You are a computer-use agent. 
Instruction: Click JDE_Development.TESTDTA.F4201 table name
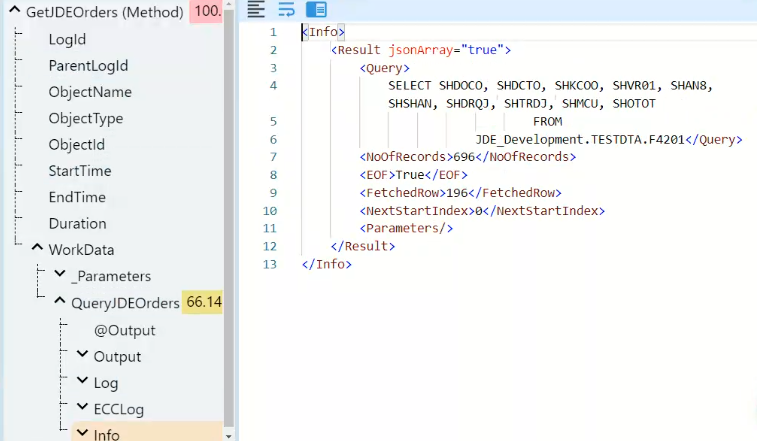(580, 140)
